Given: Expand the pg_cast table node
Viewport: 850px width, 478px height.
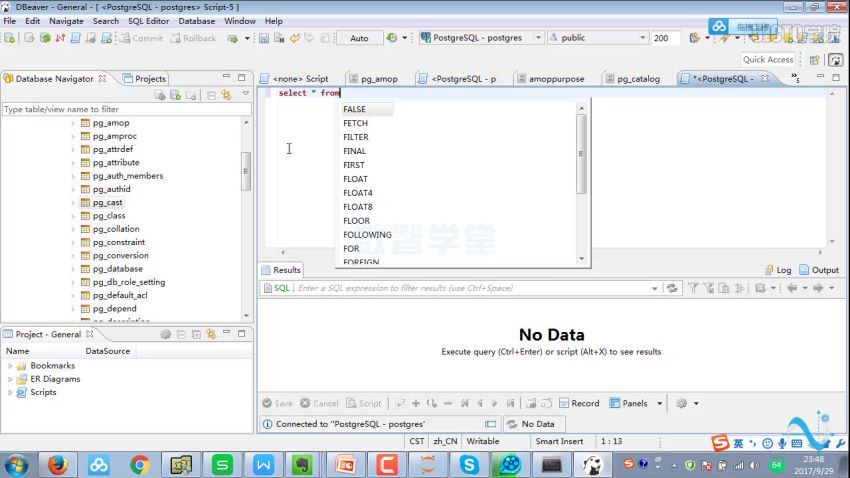Looking at the screenshot, I should (73, 203).
